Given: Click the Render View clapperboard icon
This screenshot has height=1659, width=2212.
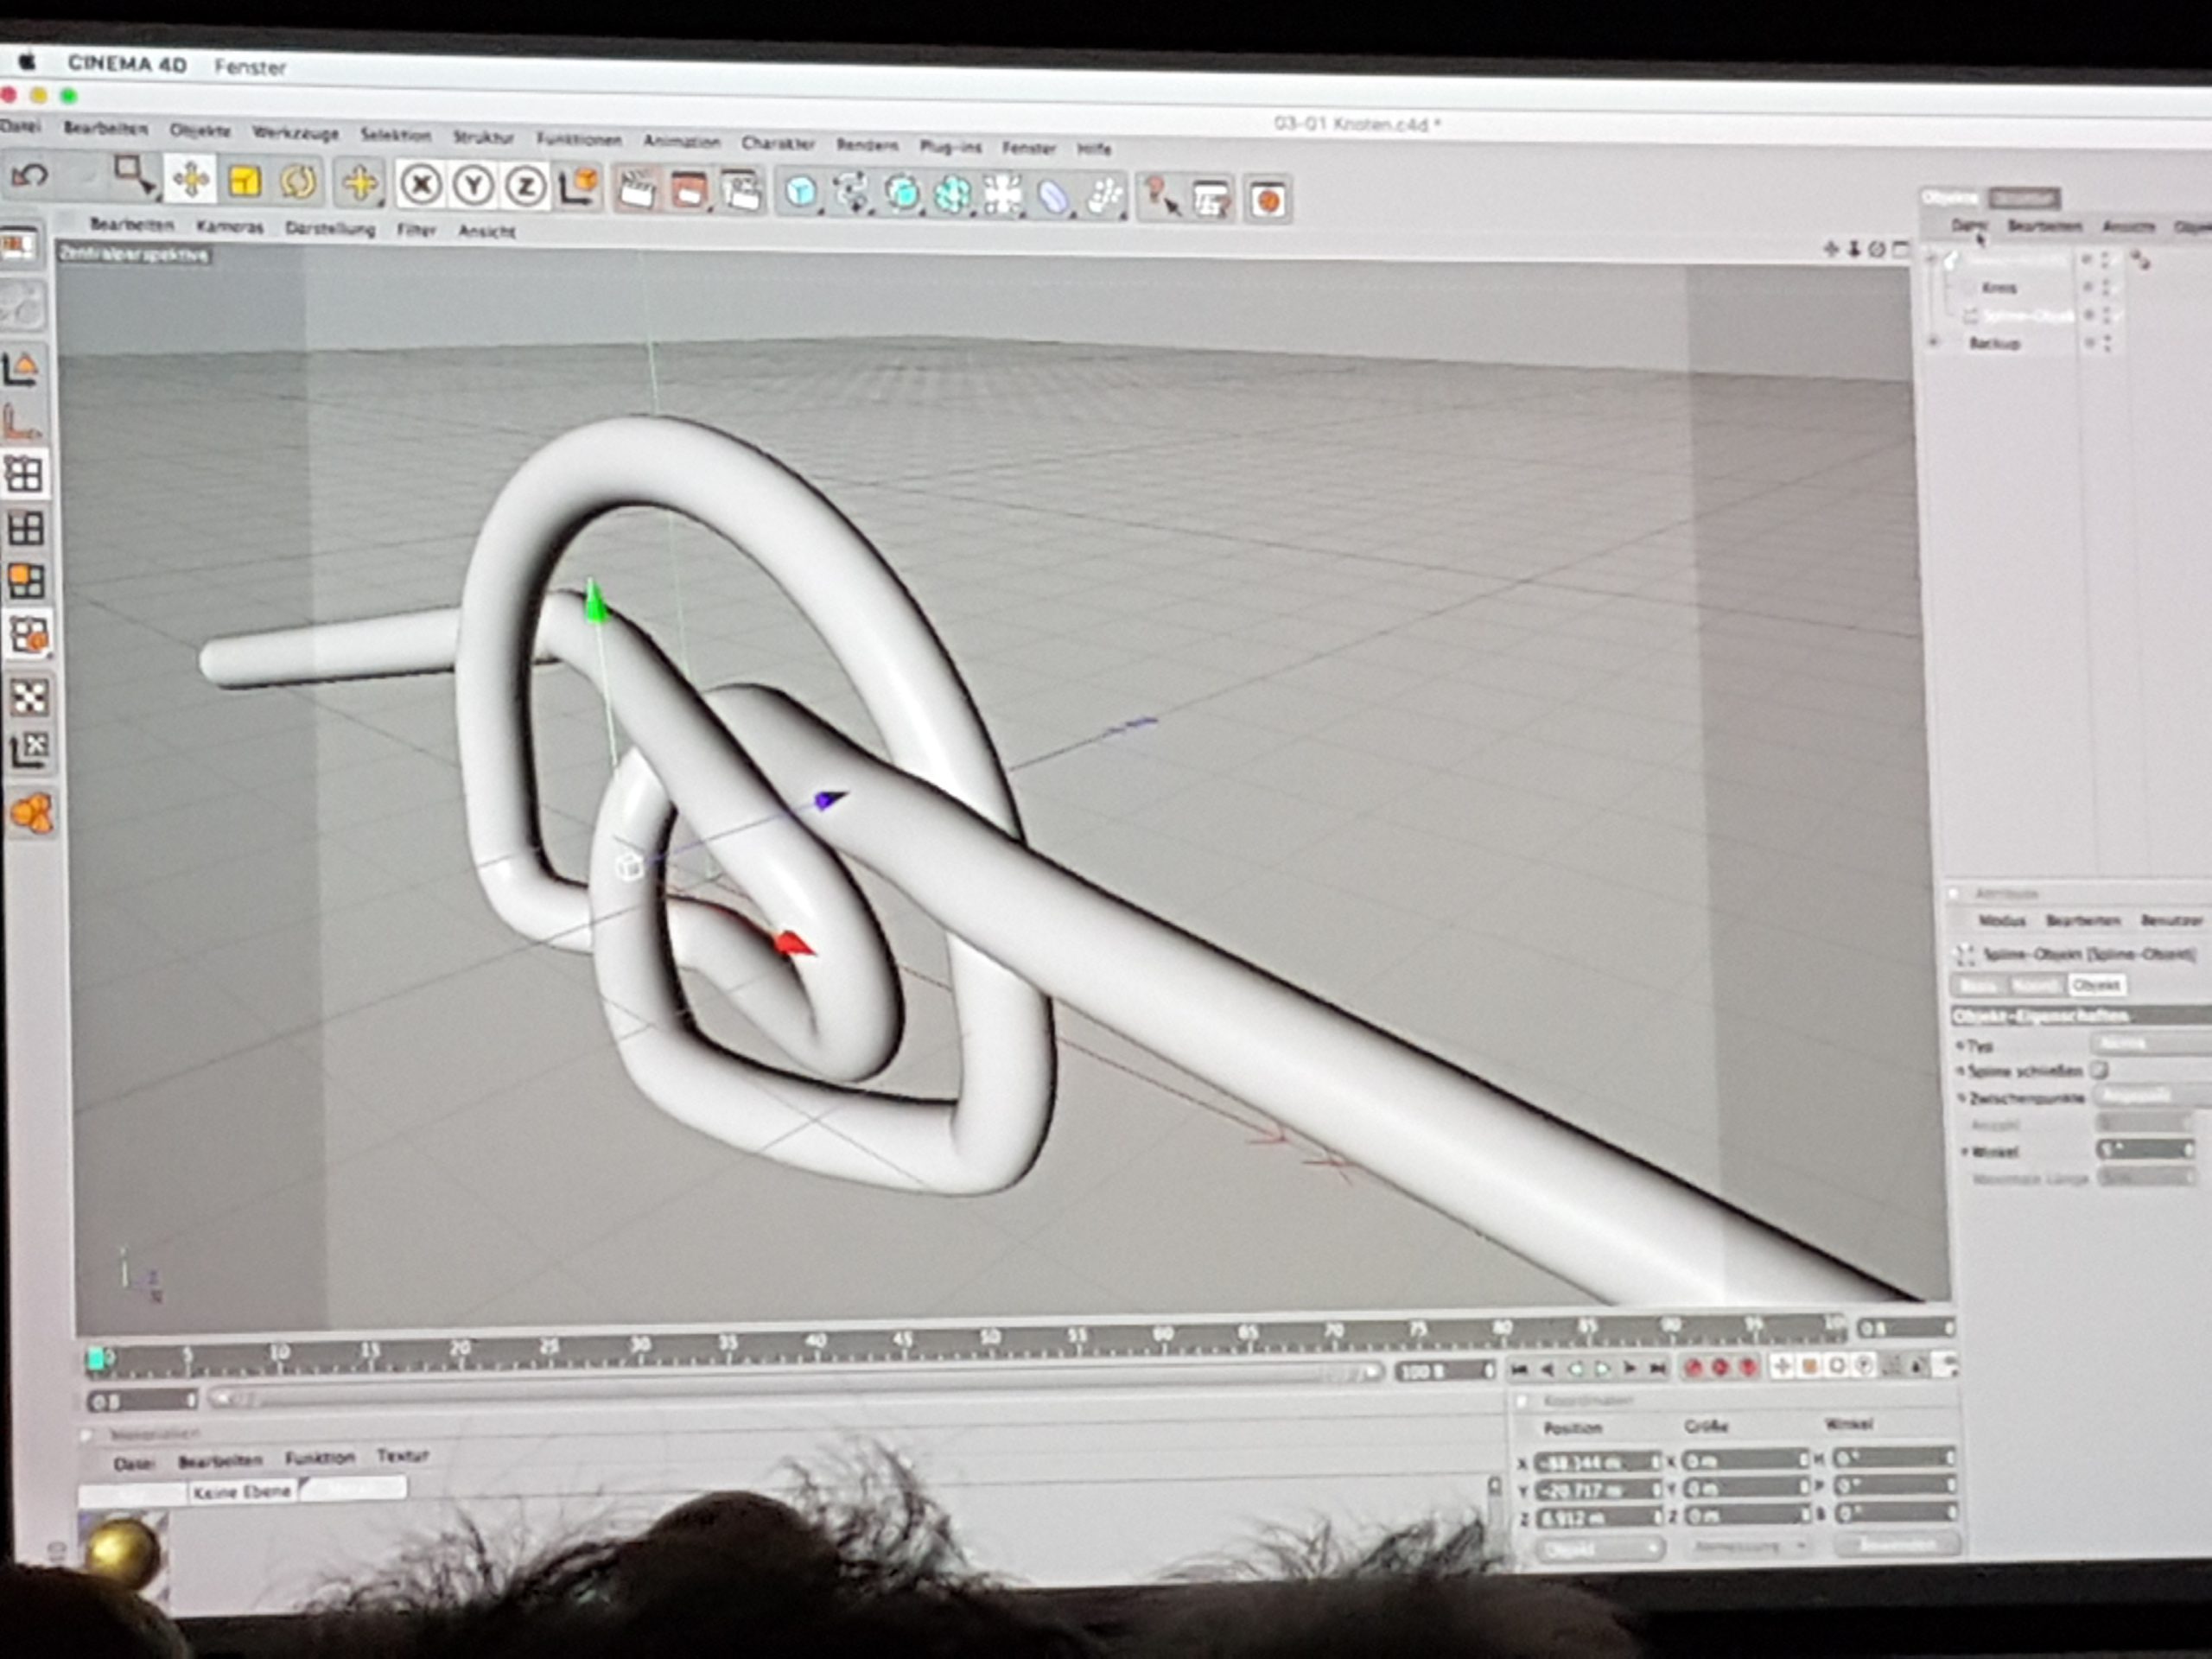Looking at the screenshot, I should point(635,189).
